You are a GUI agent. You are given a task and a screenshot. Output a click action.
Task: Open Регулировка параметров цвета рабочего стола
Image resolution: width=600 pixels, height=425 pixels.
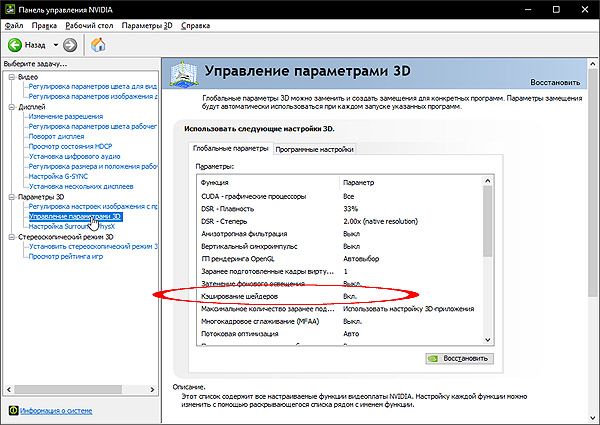coord(93,126)
